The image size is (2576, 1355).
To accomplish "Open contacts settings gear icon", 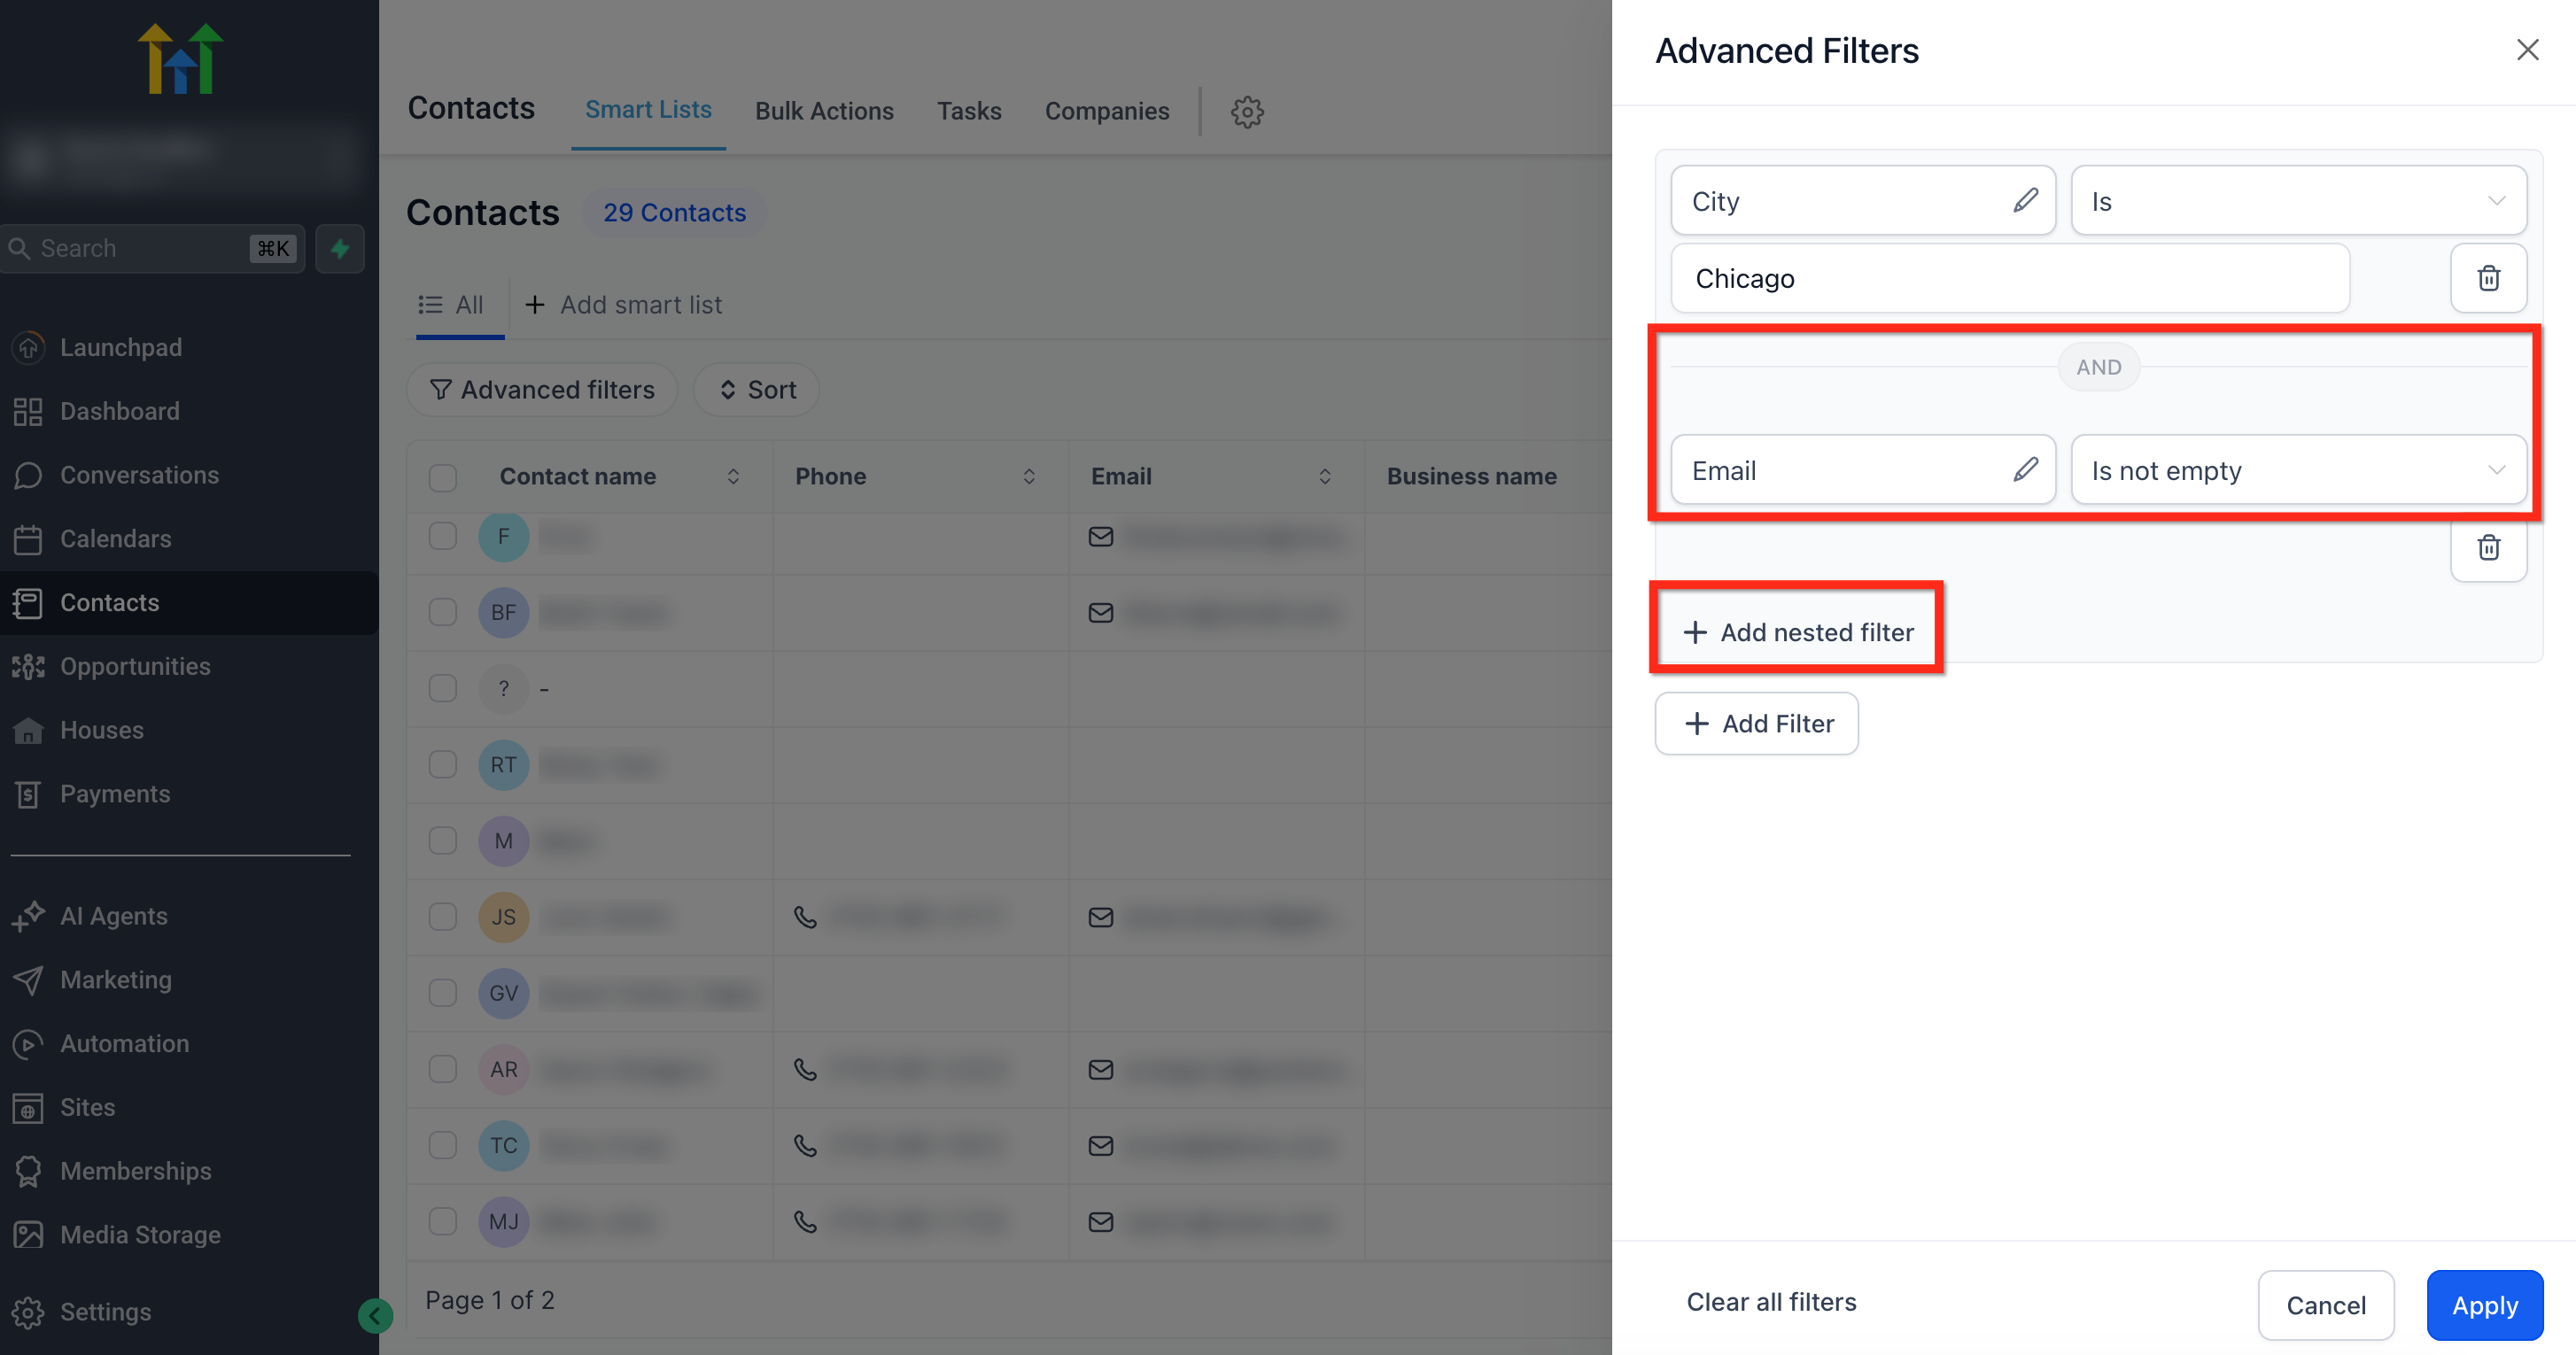I will [x=1247, y=111].
